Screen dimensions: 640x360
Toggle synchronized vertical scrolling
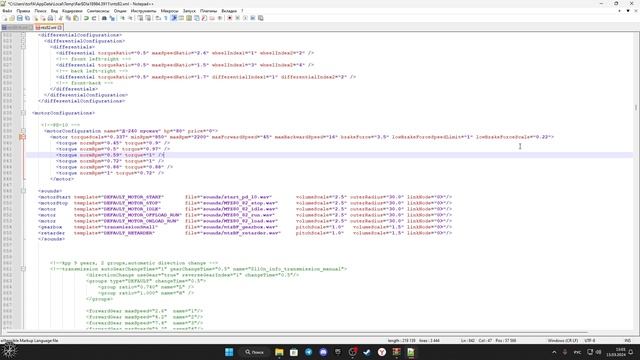pos(140,18)
